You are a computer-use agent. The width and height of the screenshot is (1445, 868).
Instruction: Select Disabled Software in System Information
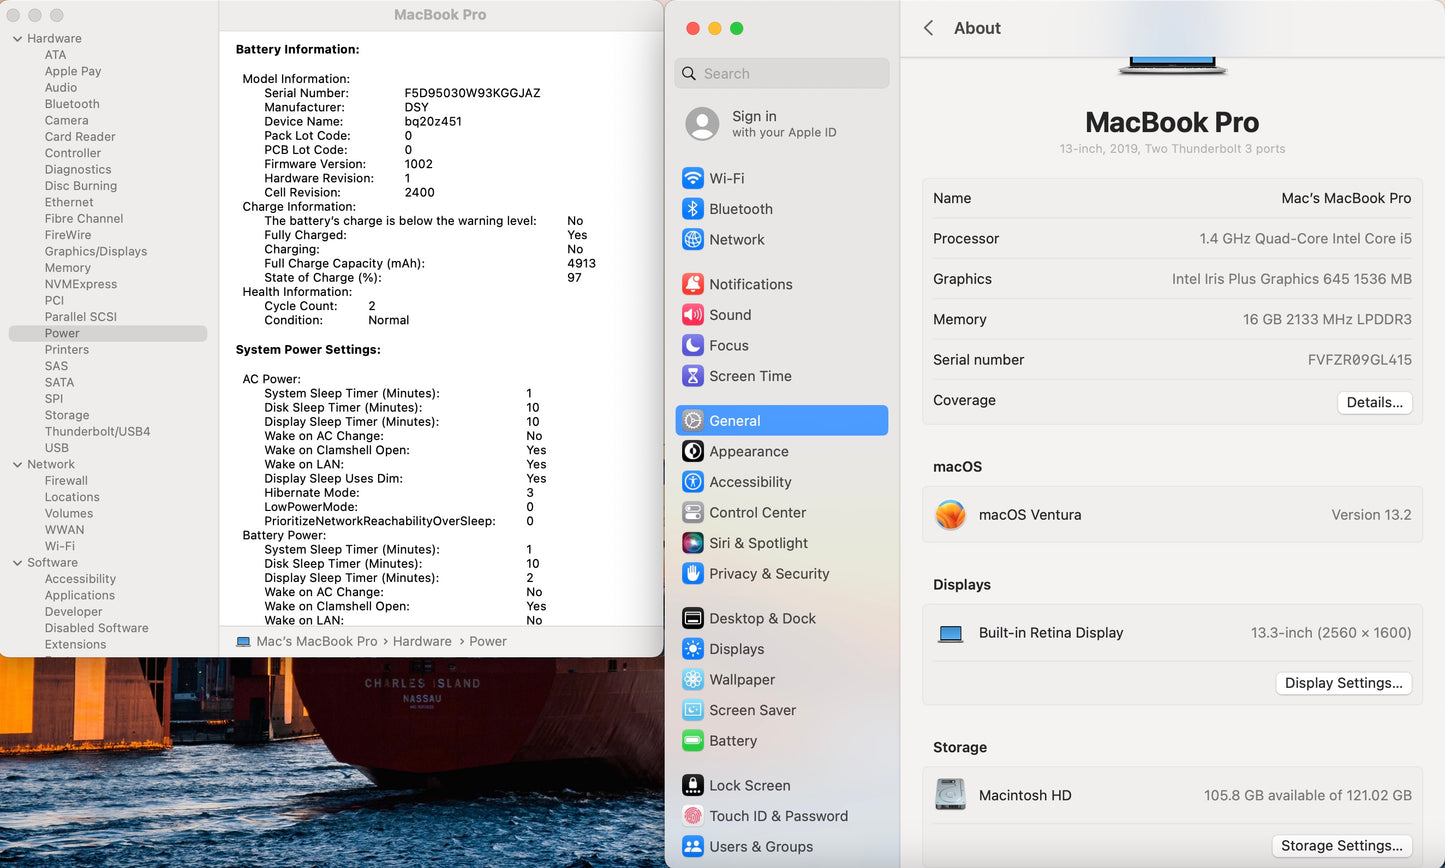click(96, 628)
